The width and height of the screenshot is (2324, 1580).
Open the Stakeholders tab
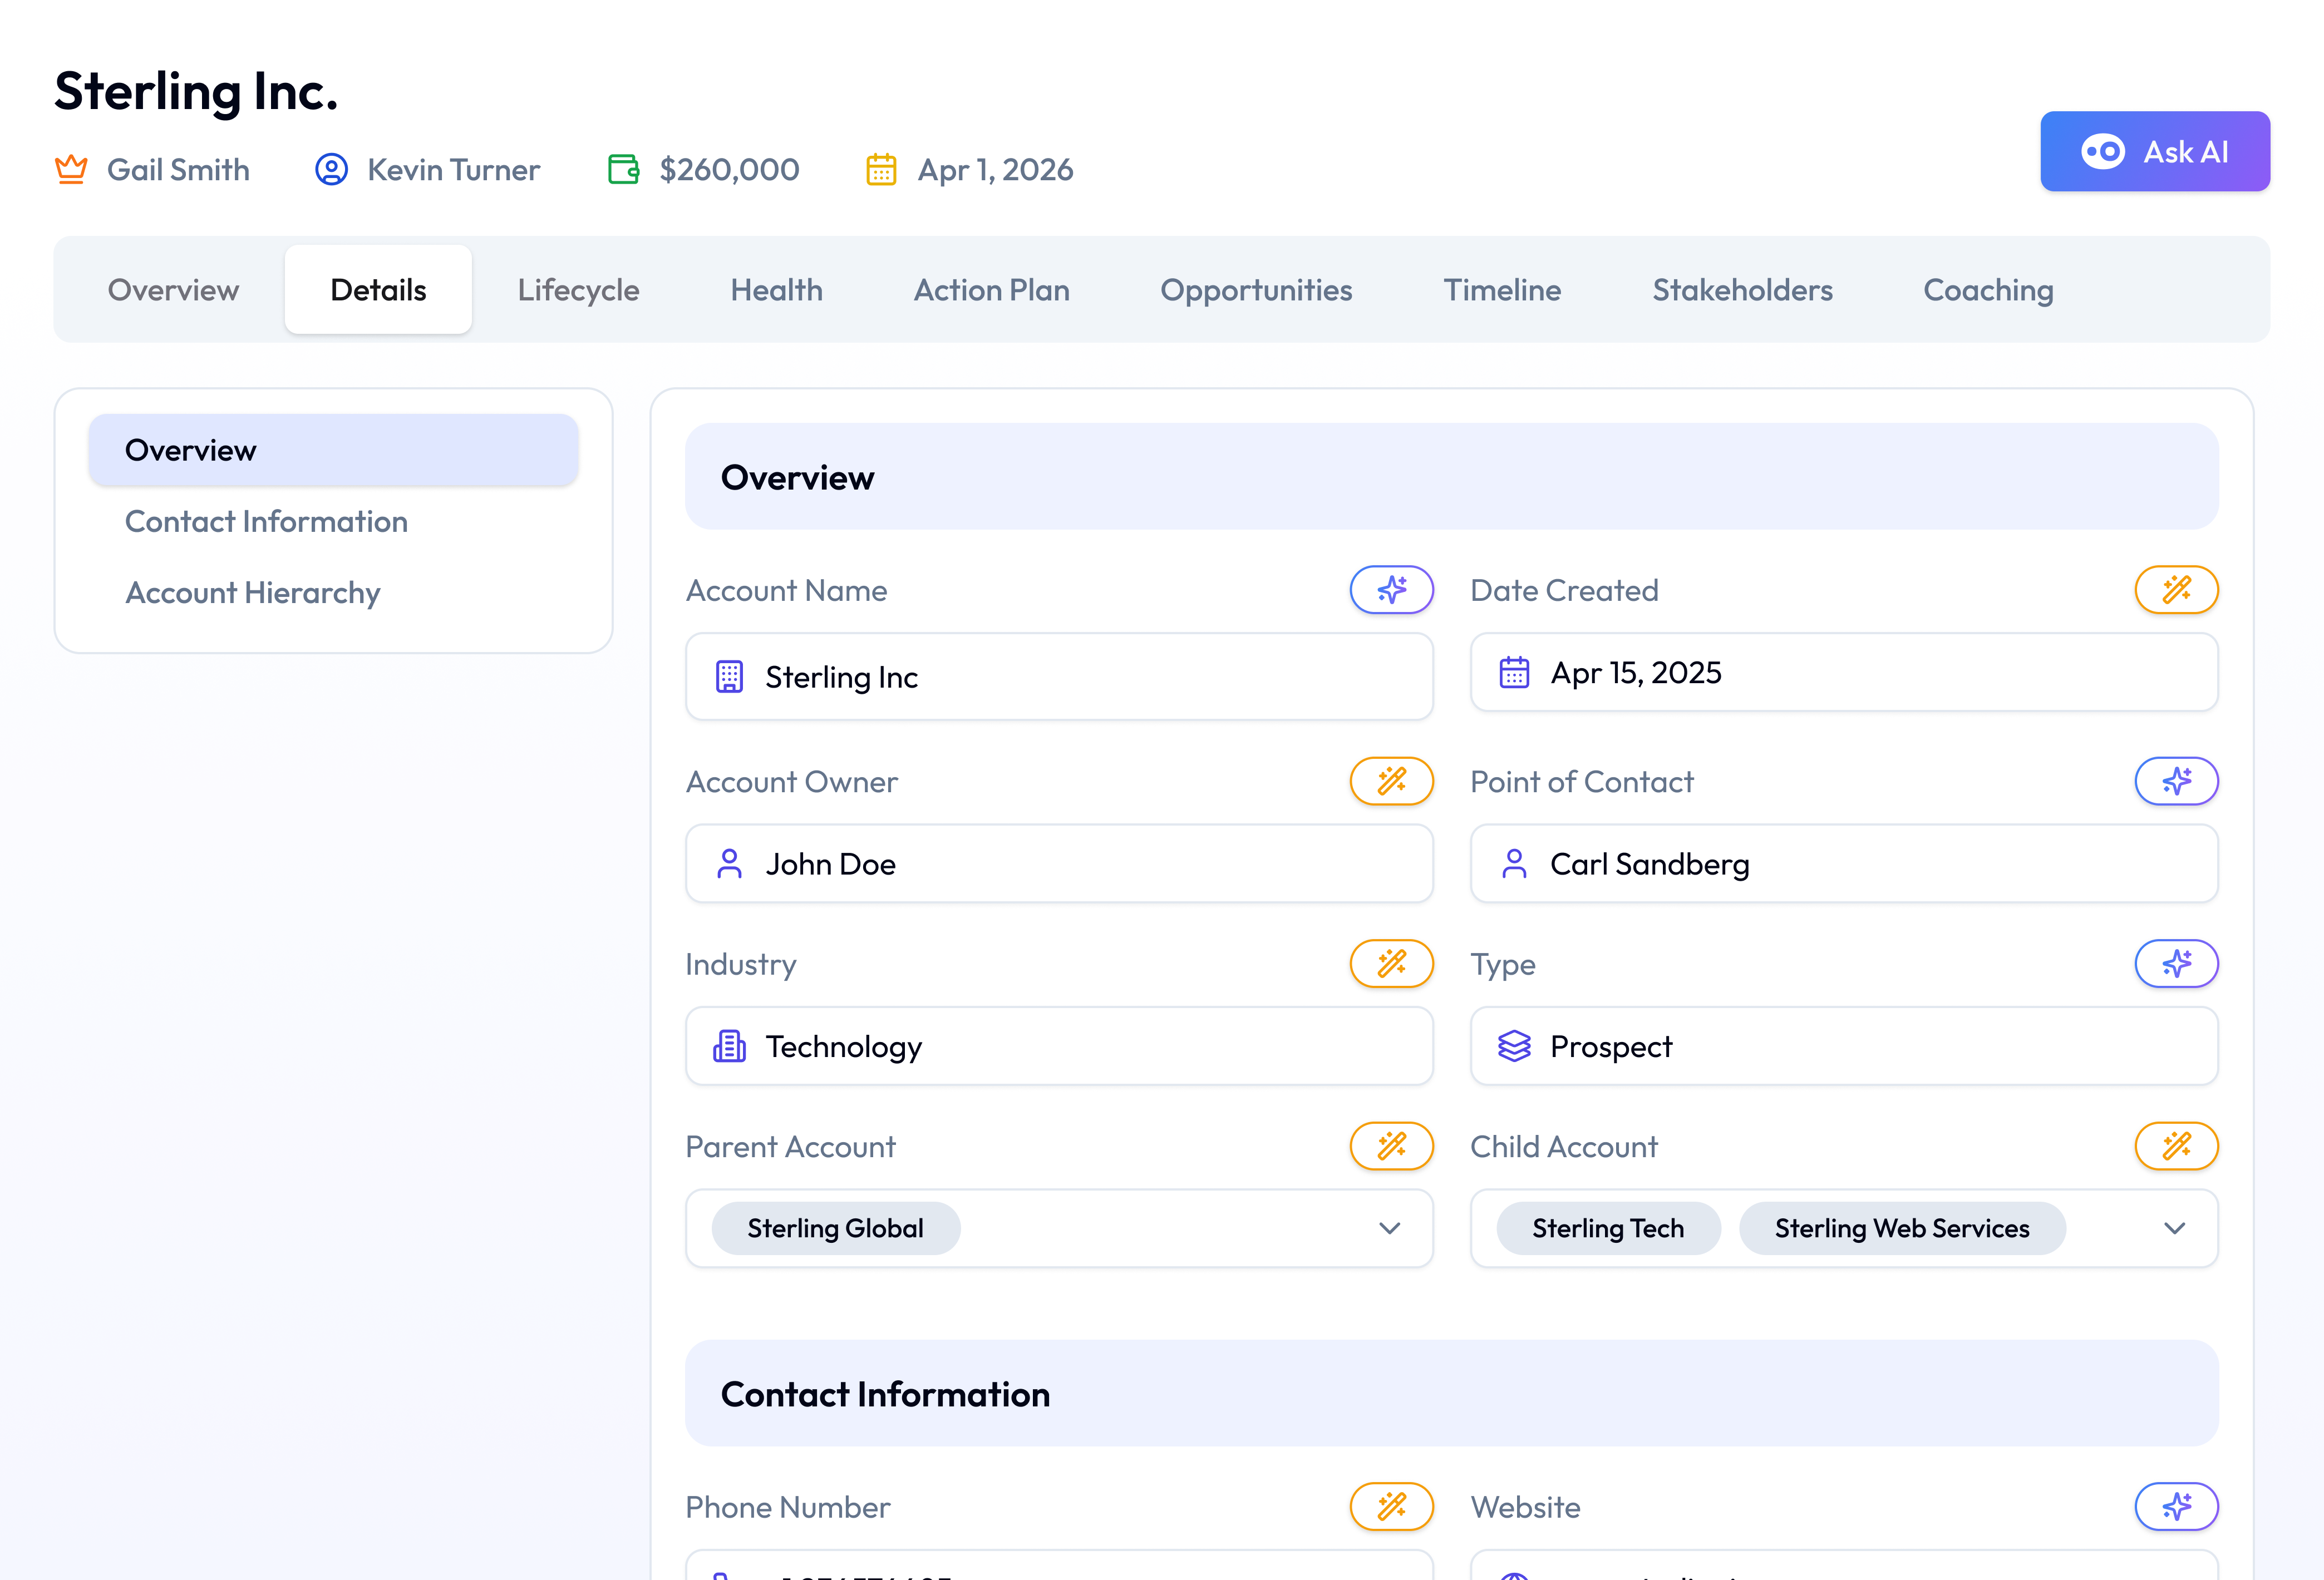point(1741,290)
